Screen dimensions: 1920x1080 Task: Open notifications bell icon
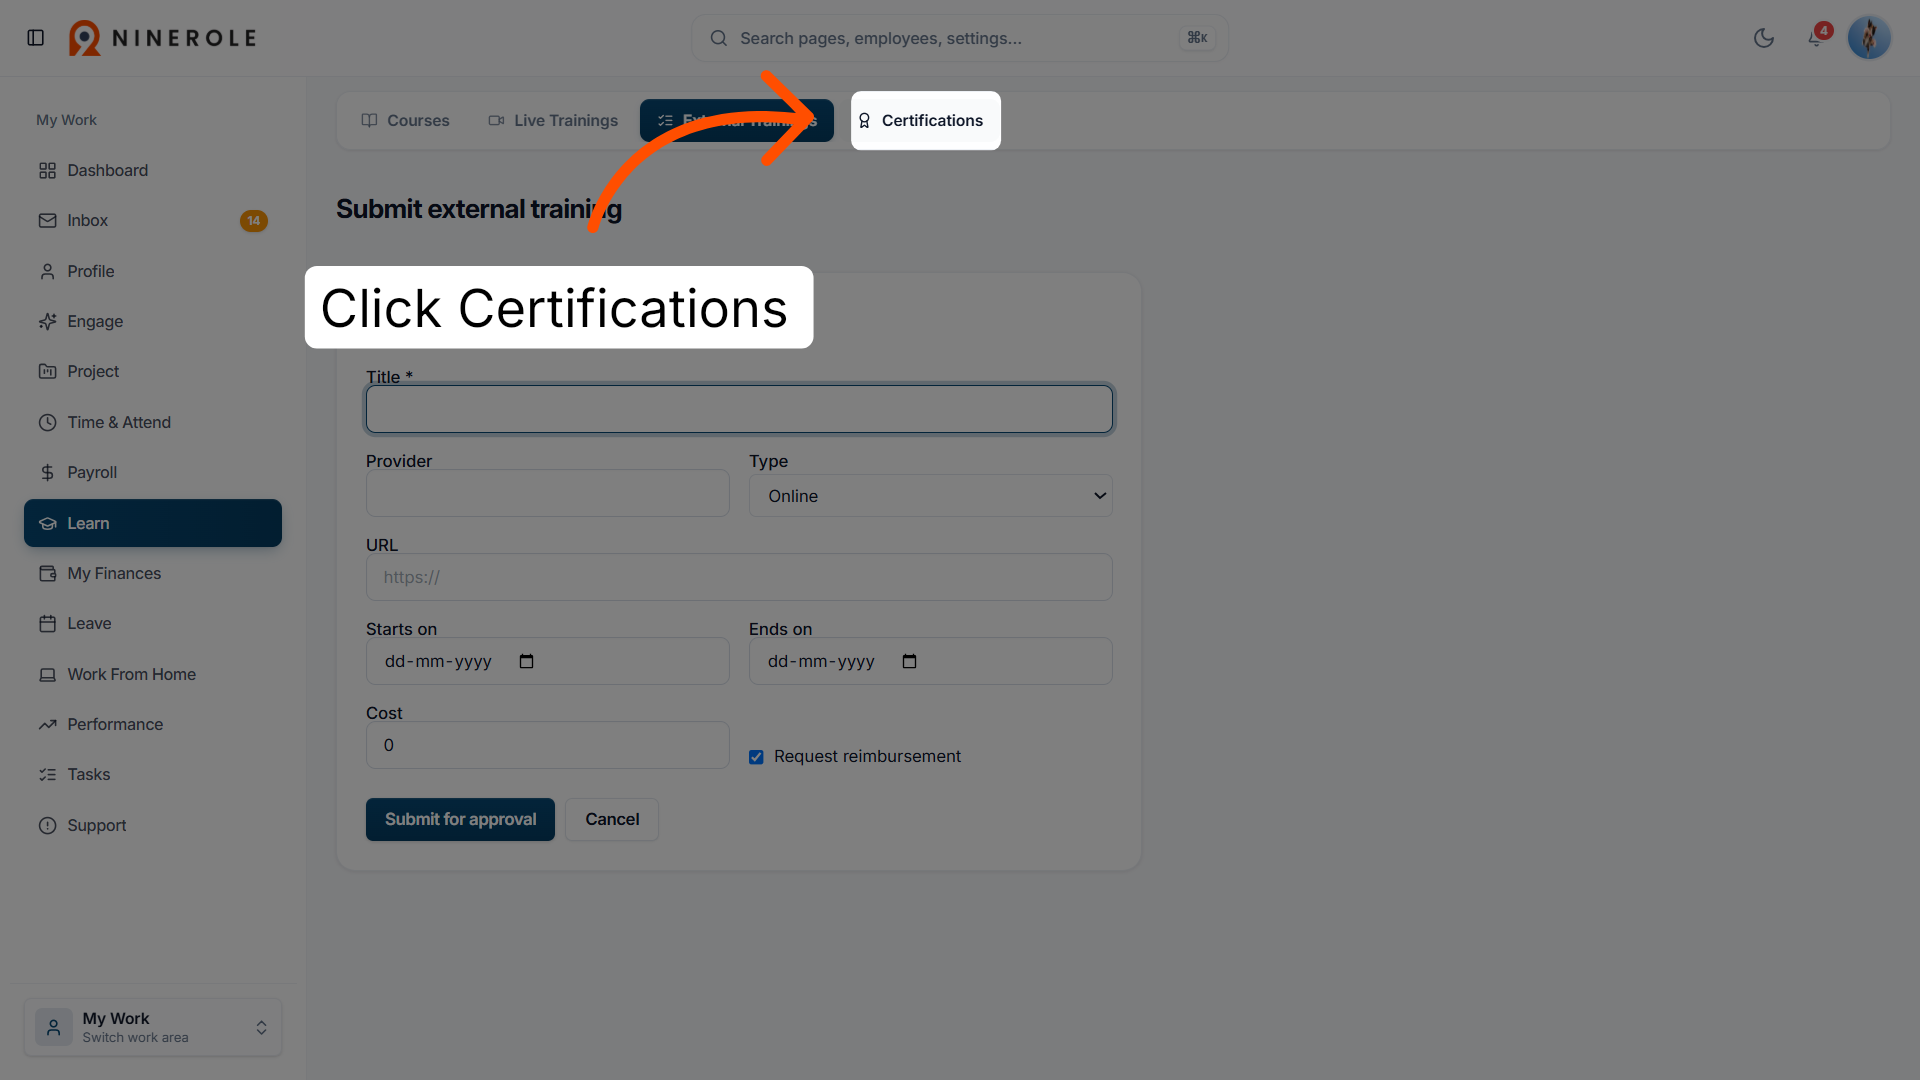[x=1816, y=38]
